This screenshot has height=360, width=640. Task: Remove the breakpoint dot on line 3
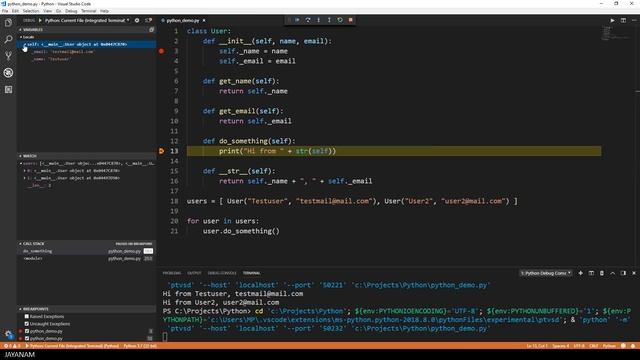[161, 51]
